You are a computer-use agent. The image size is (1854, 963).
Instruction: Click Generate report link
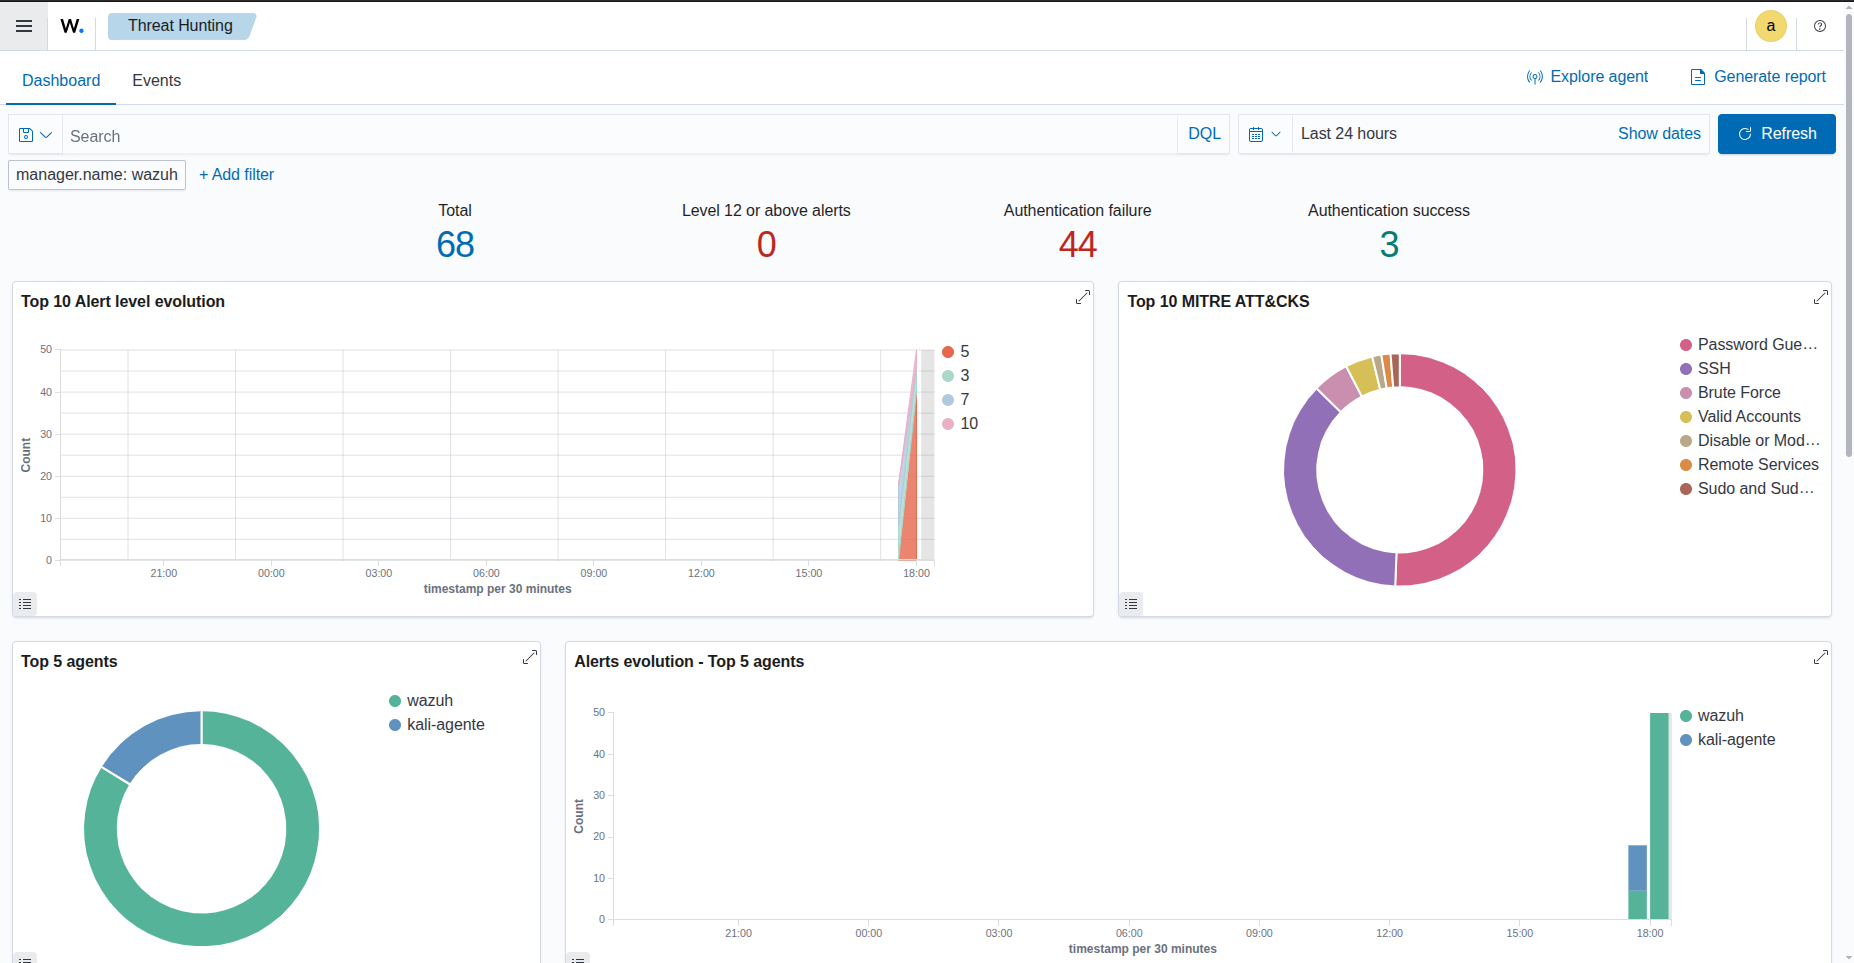pos(1758,77)
